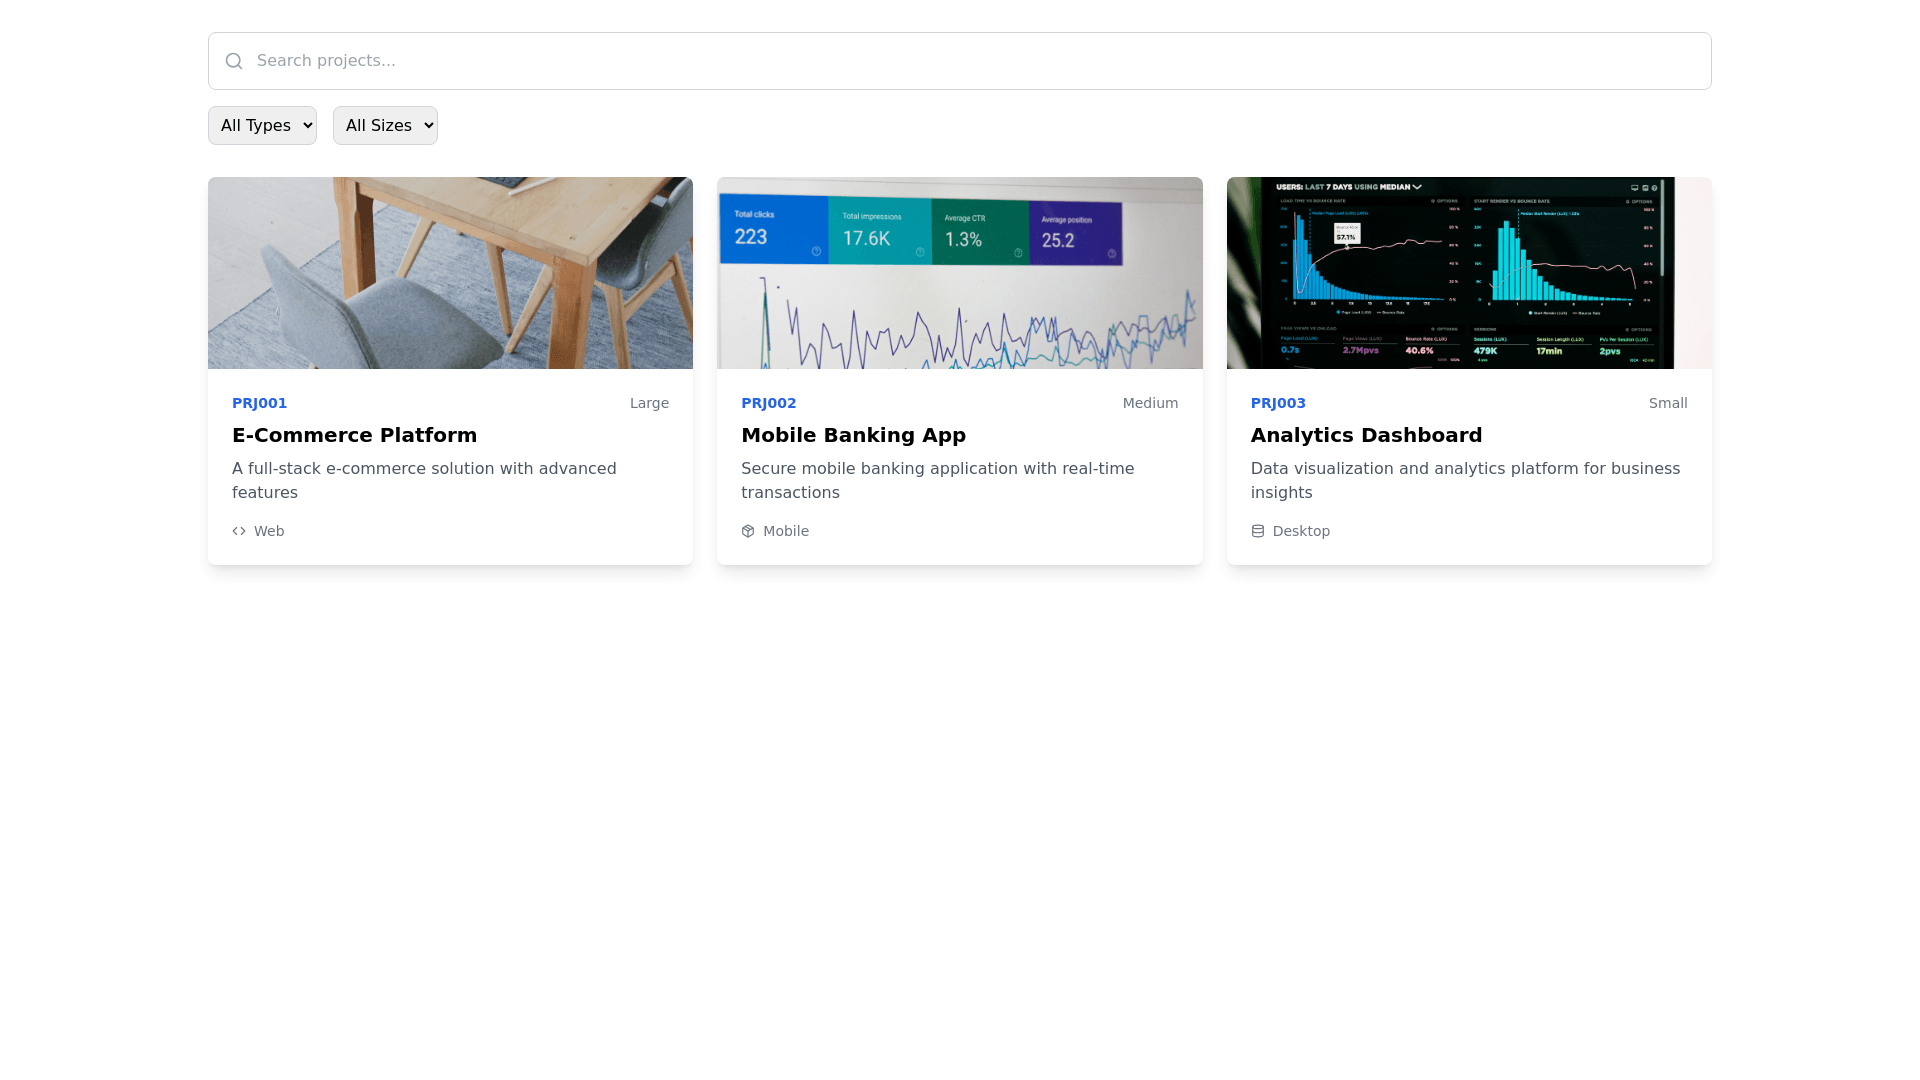The width and height of the screenshot is (1920, 1080).
Task: Open the PRJ003 project ID link
Action: click(1278, 403)
